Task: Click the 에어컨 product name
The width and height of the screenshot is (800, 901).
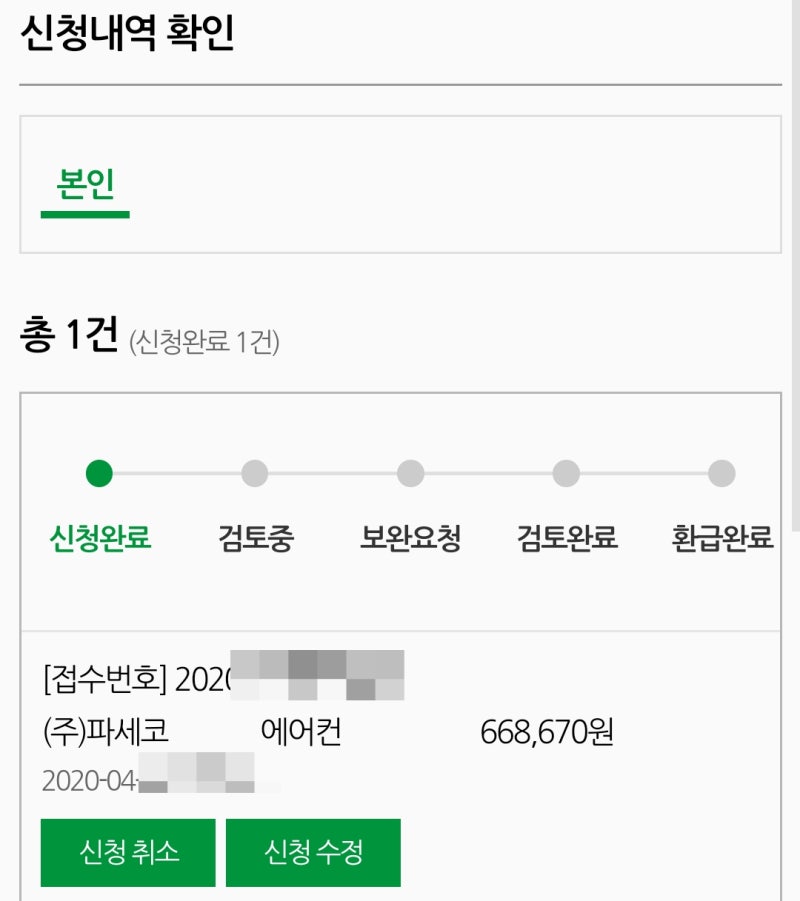Action: point(301,731)
